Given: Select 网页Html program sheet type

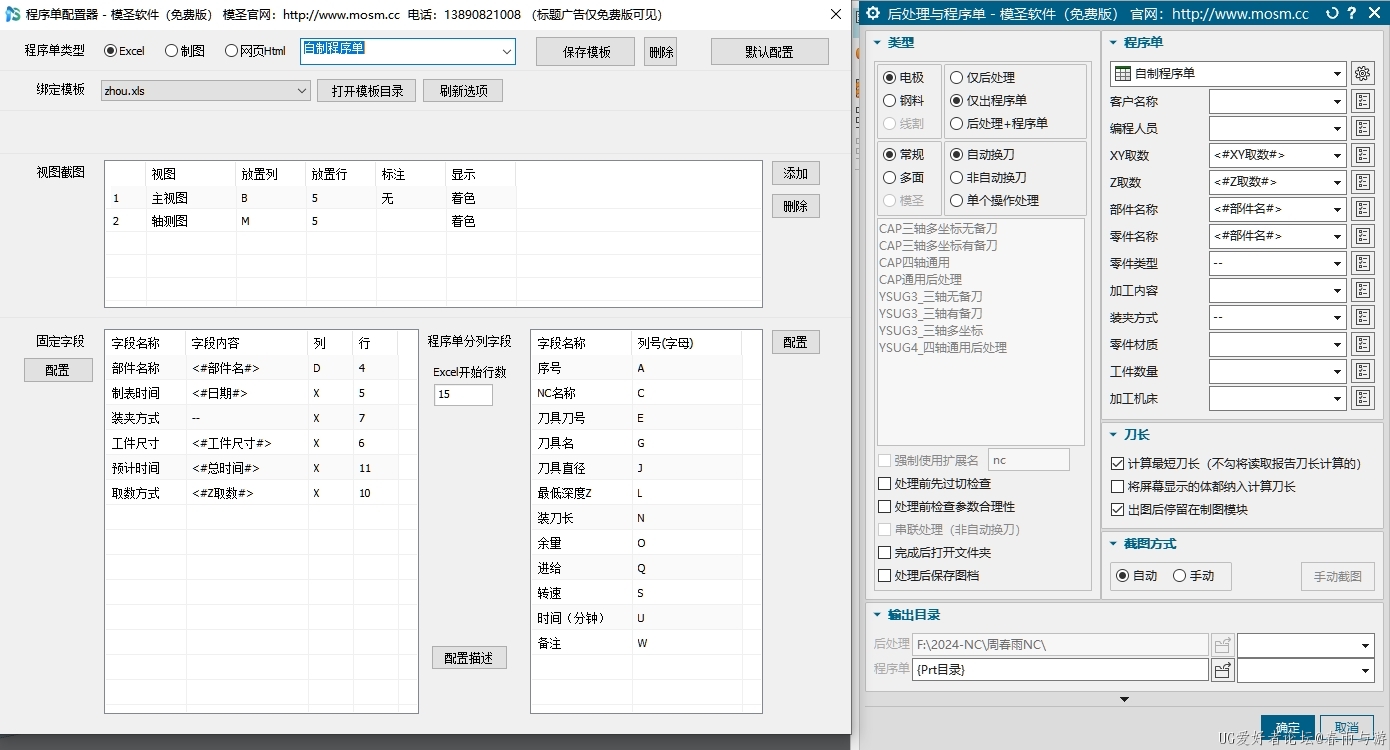Looking at the screenshot, I should click(x=255, y=51).
